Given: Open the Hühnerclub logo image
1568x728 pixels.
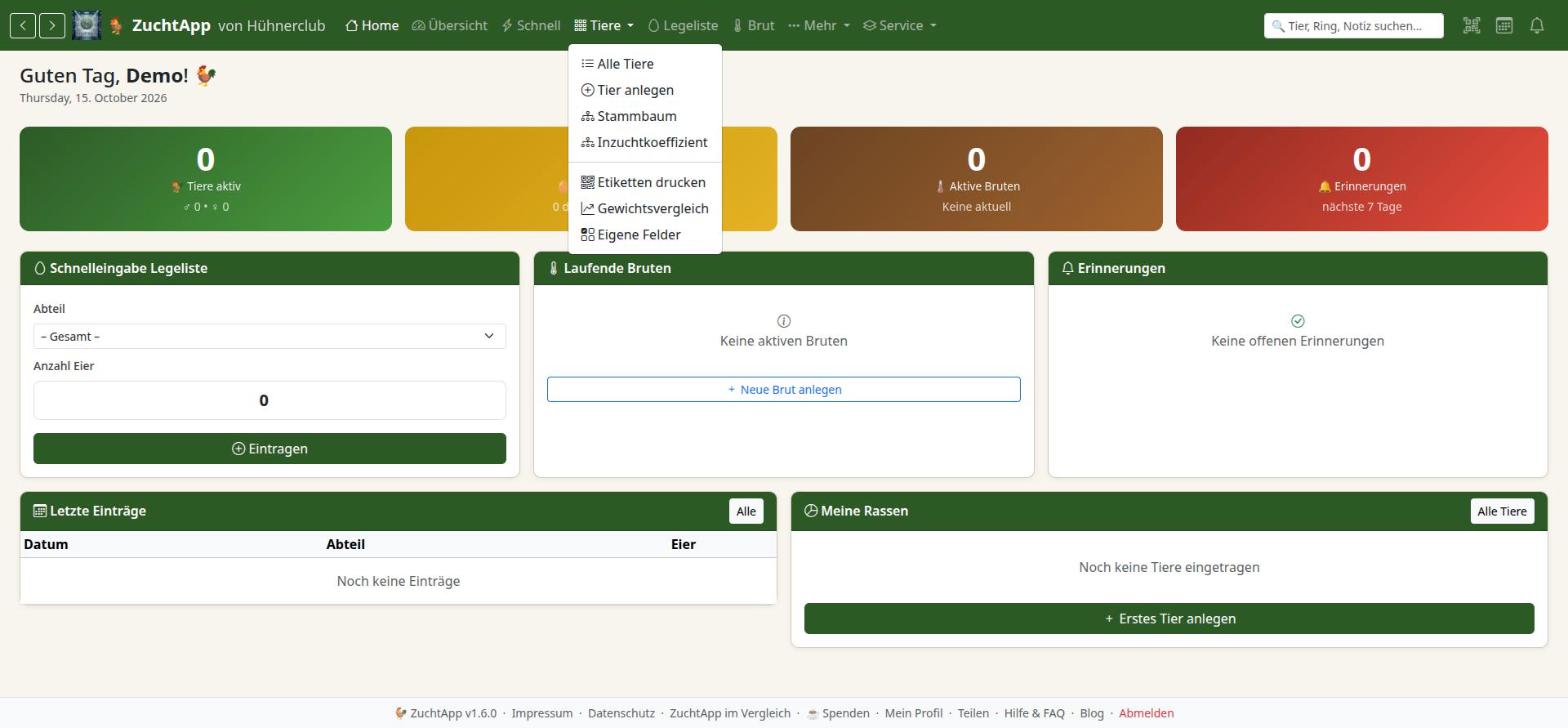Looking at the screenshot, I should 87,25.
